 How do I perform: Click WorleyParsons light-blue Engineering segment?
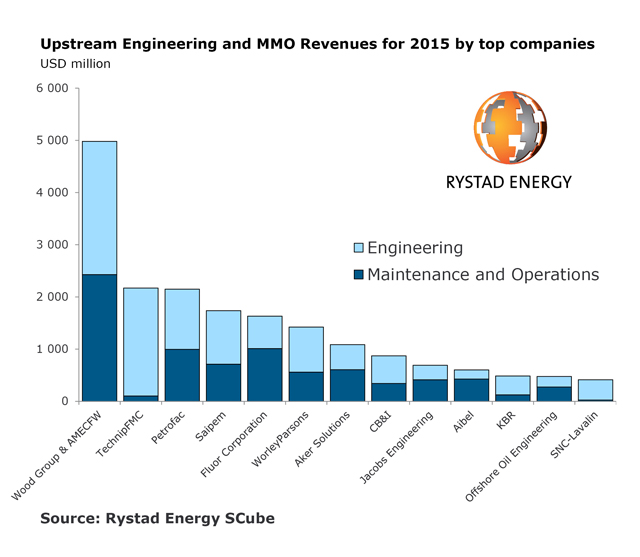pyautogui.click(x=305, y=349)
